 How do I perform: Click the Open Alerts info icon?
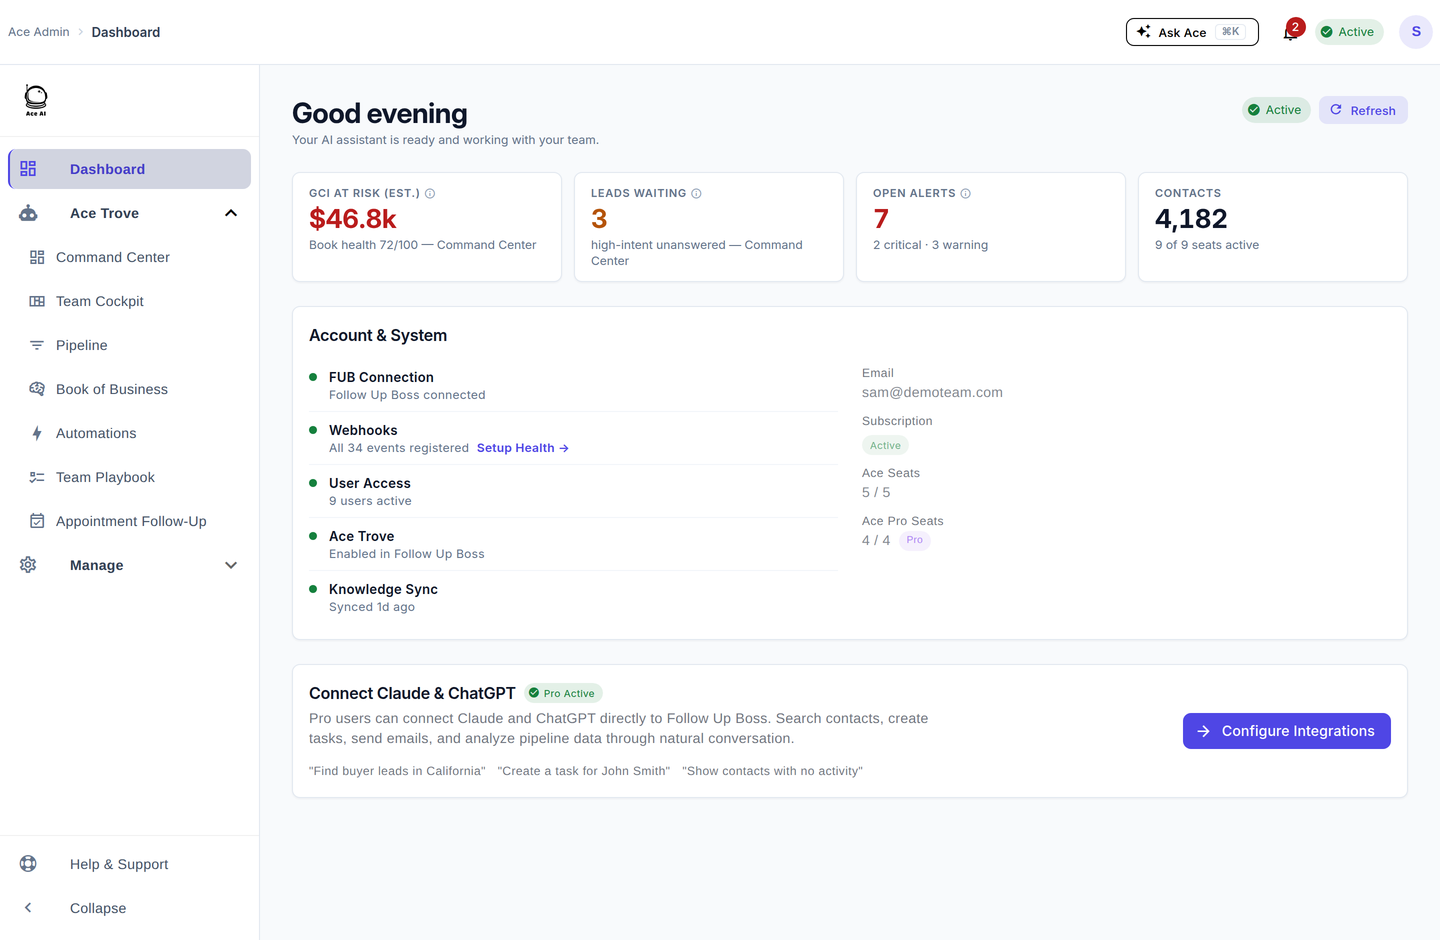click(x=965, y=194)
